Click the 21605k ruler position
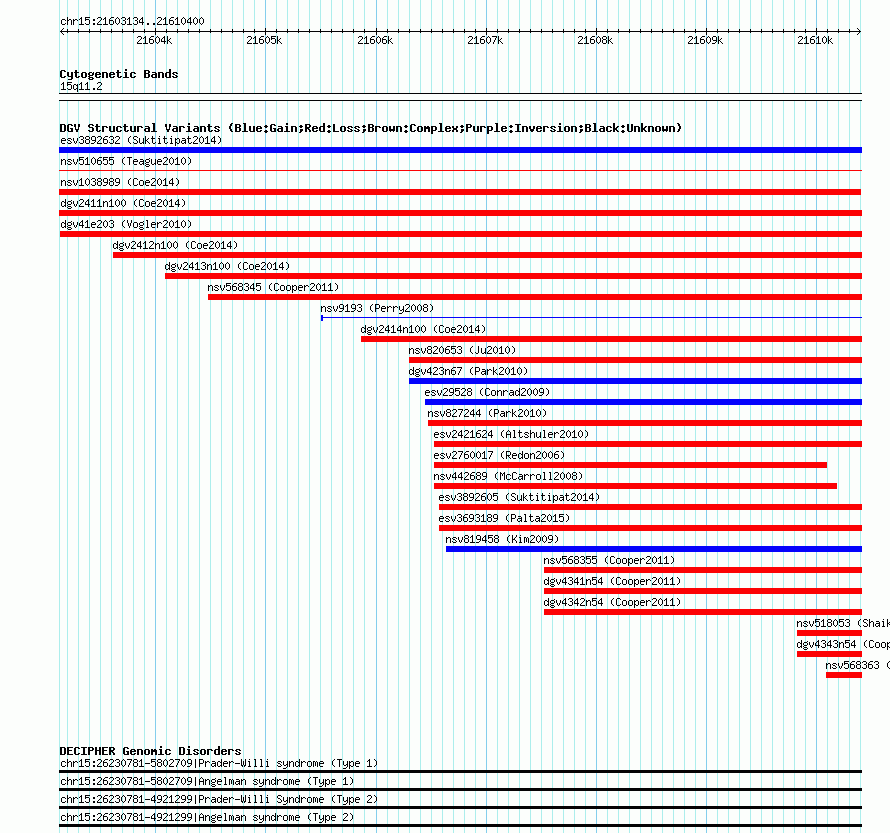This screenshot has height=833, width=890. pyautogui.click(x=265, y=40)
